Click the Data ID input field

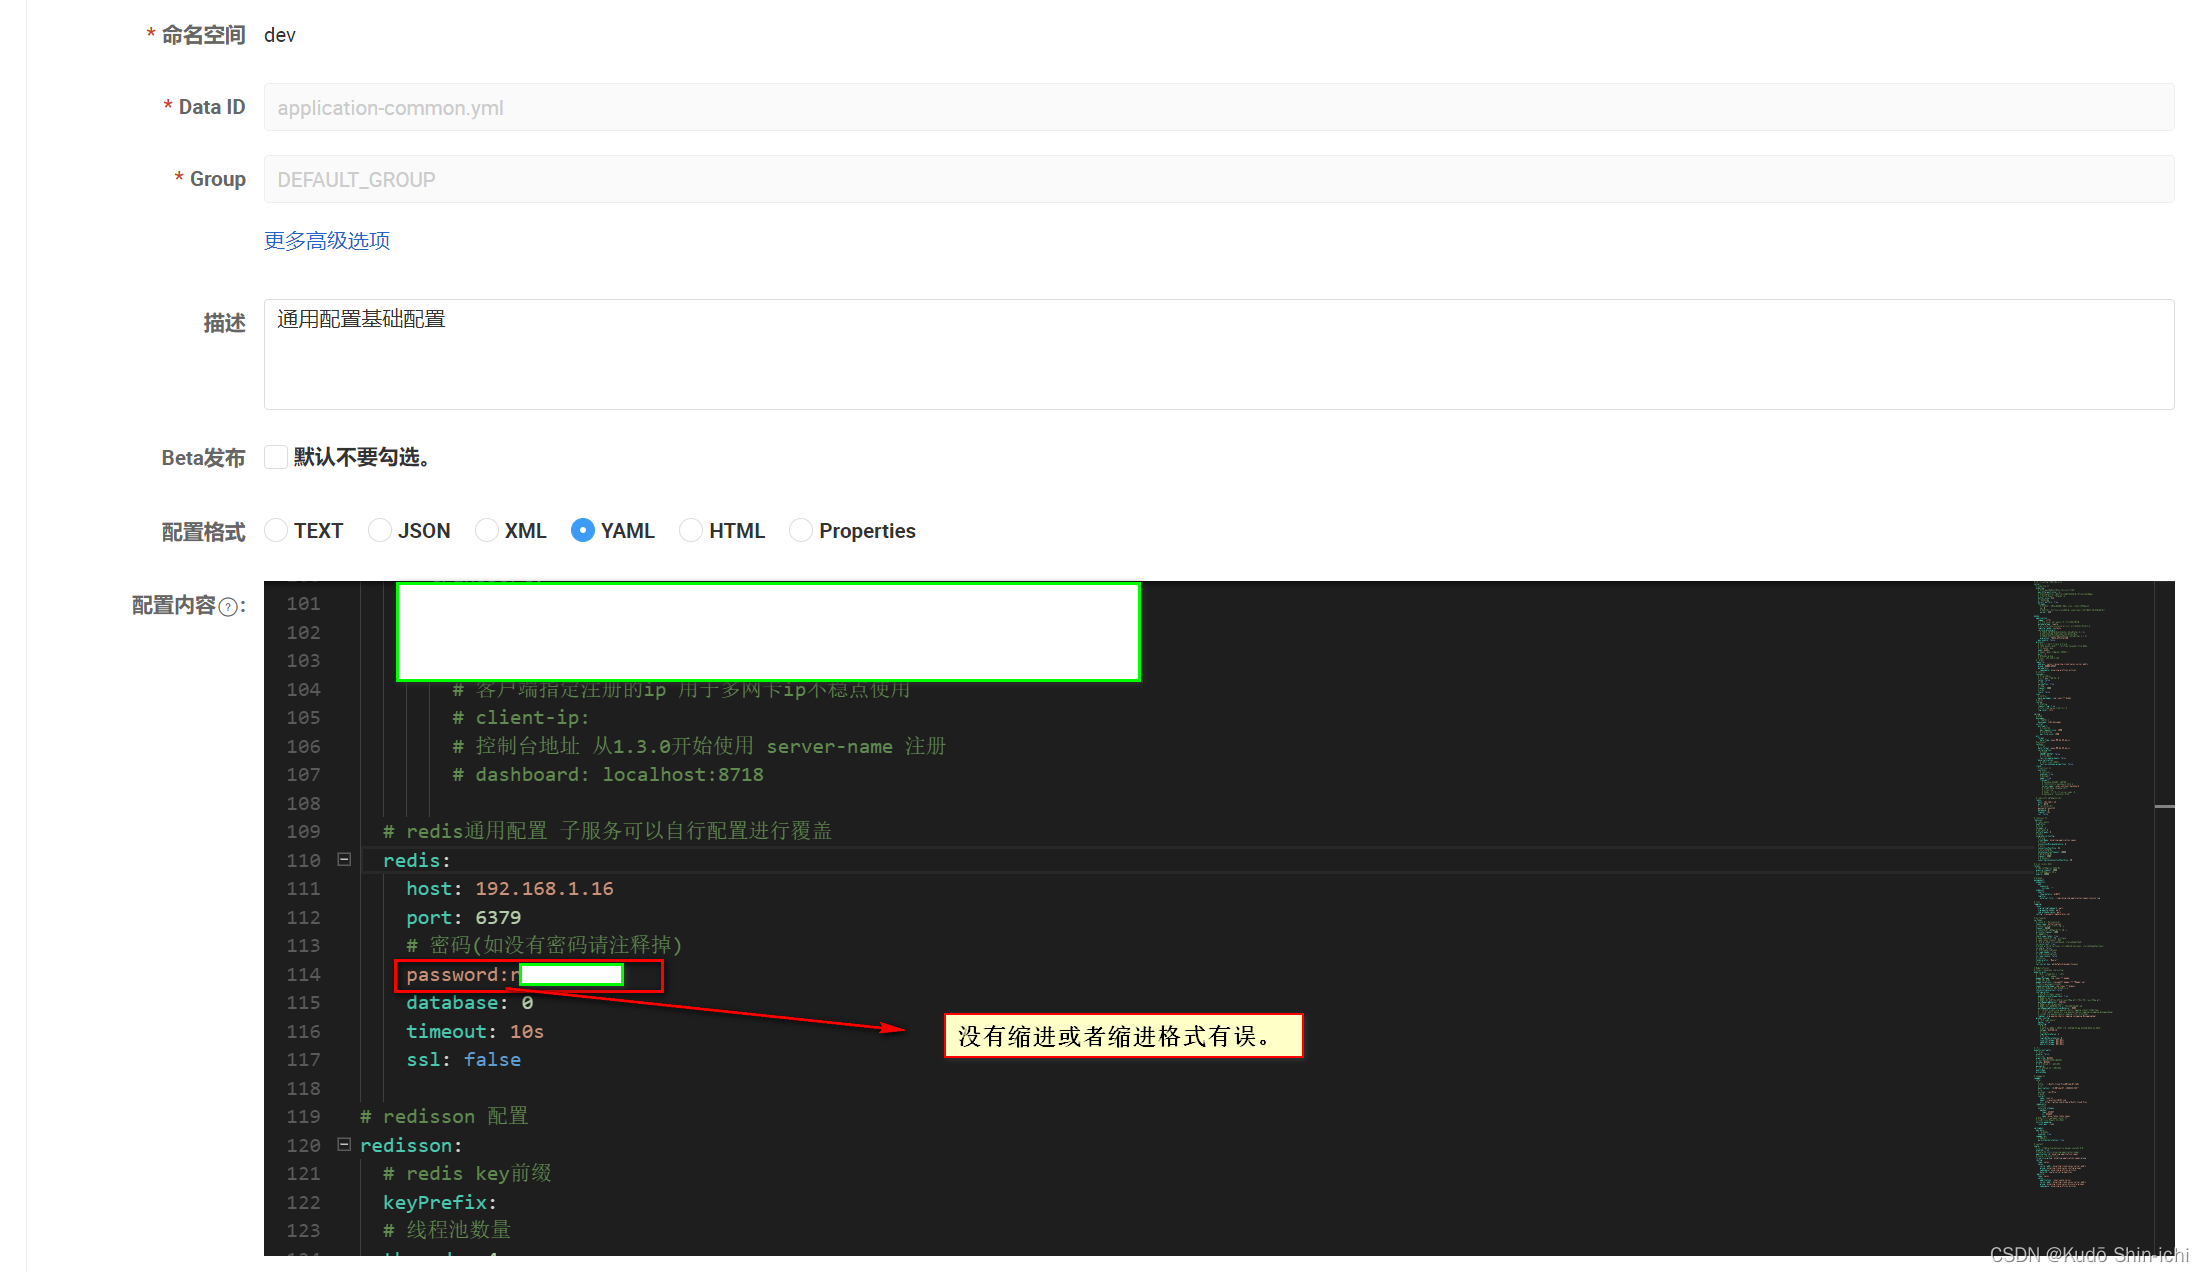[800, 107]
